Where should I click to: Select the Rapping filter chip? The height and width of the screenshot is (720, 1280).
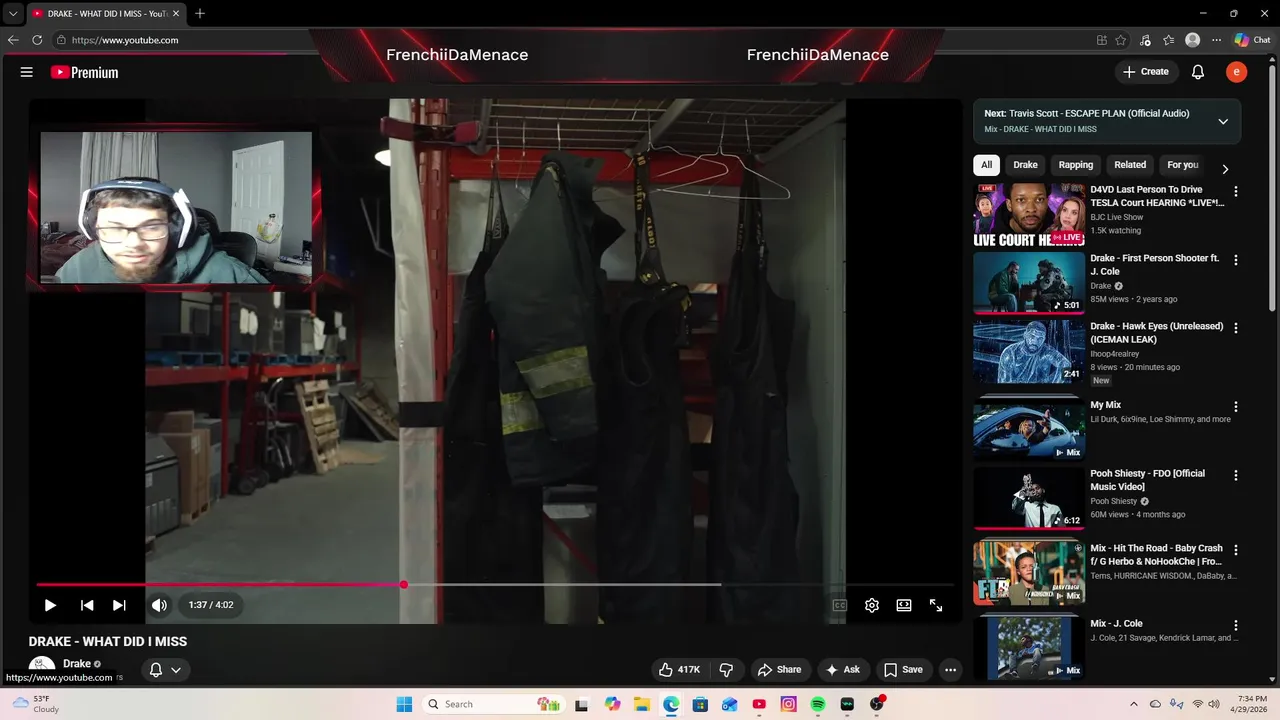click(x=1076, y=165)
